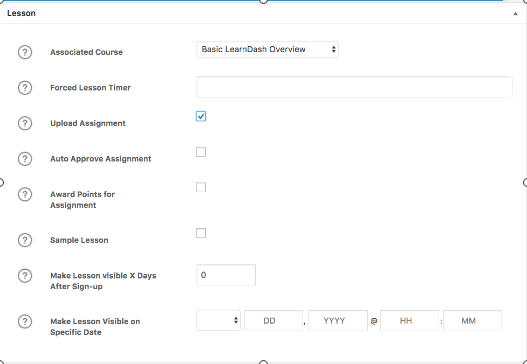Screen dimensions: 527x364
Task: Collapse the Lesson panel with arrow
Action: click(x=515, y=13)
